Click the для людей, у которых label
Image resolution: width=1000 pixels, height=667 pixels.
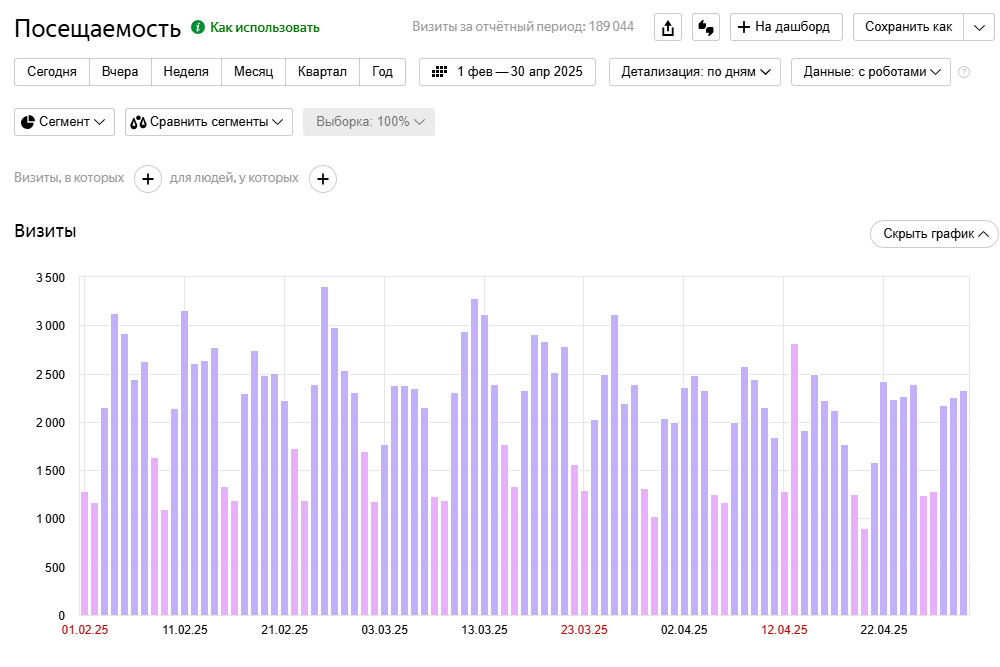[234, 178]
